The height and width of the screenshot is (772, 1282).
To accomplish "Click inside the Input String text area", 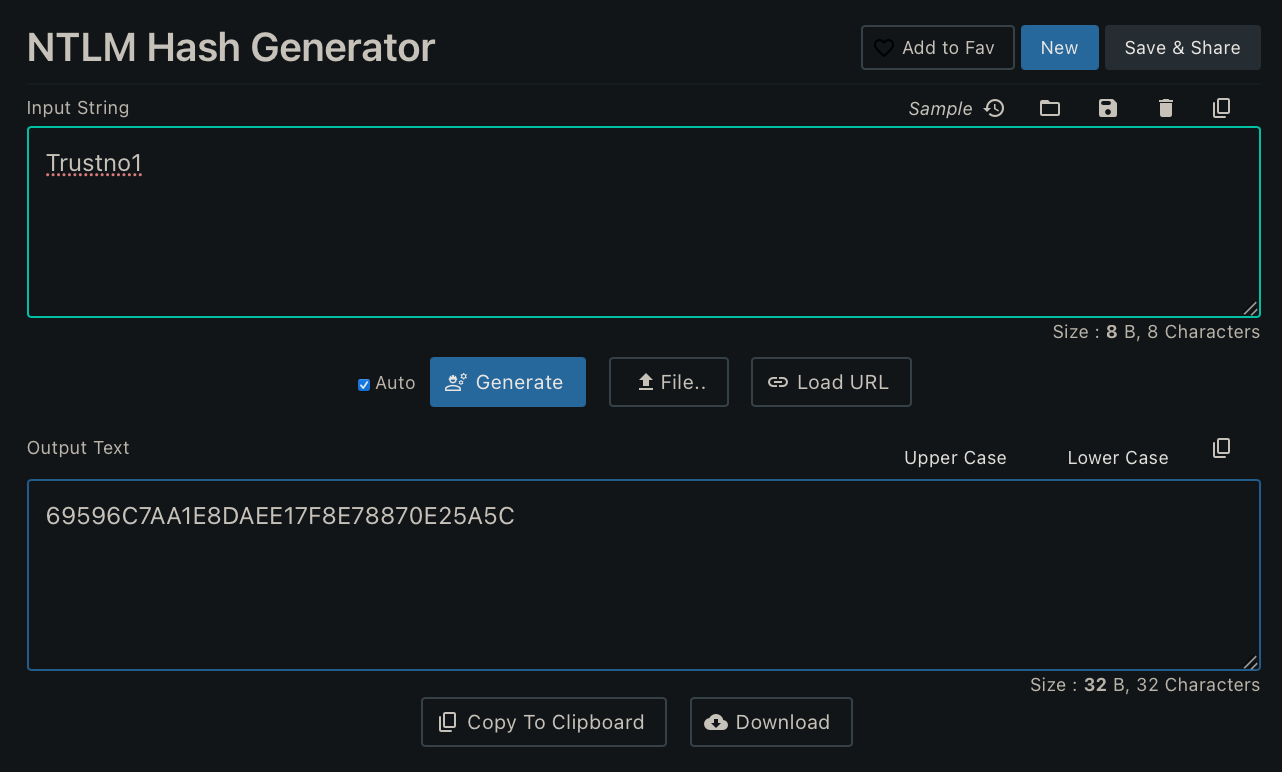I will coord(643,230).
